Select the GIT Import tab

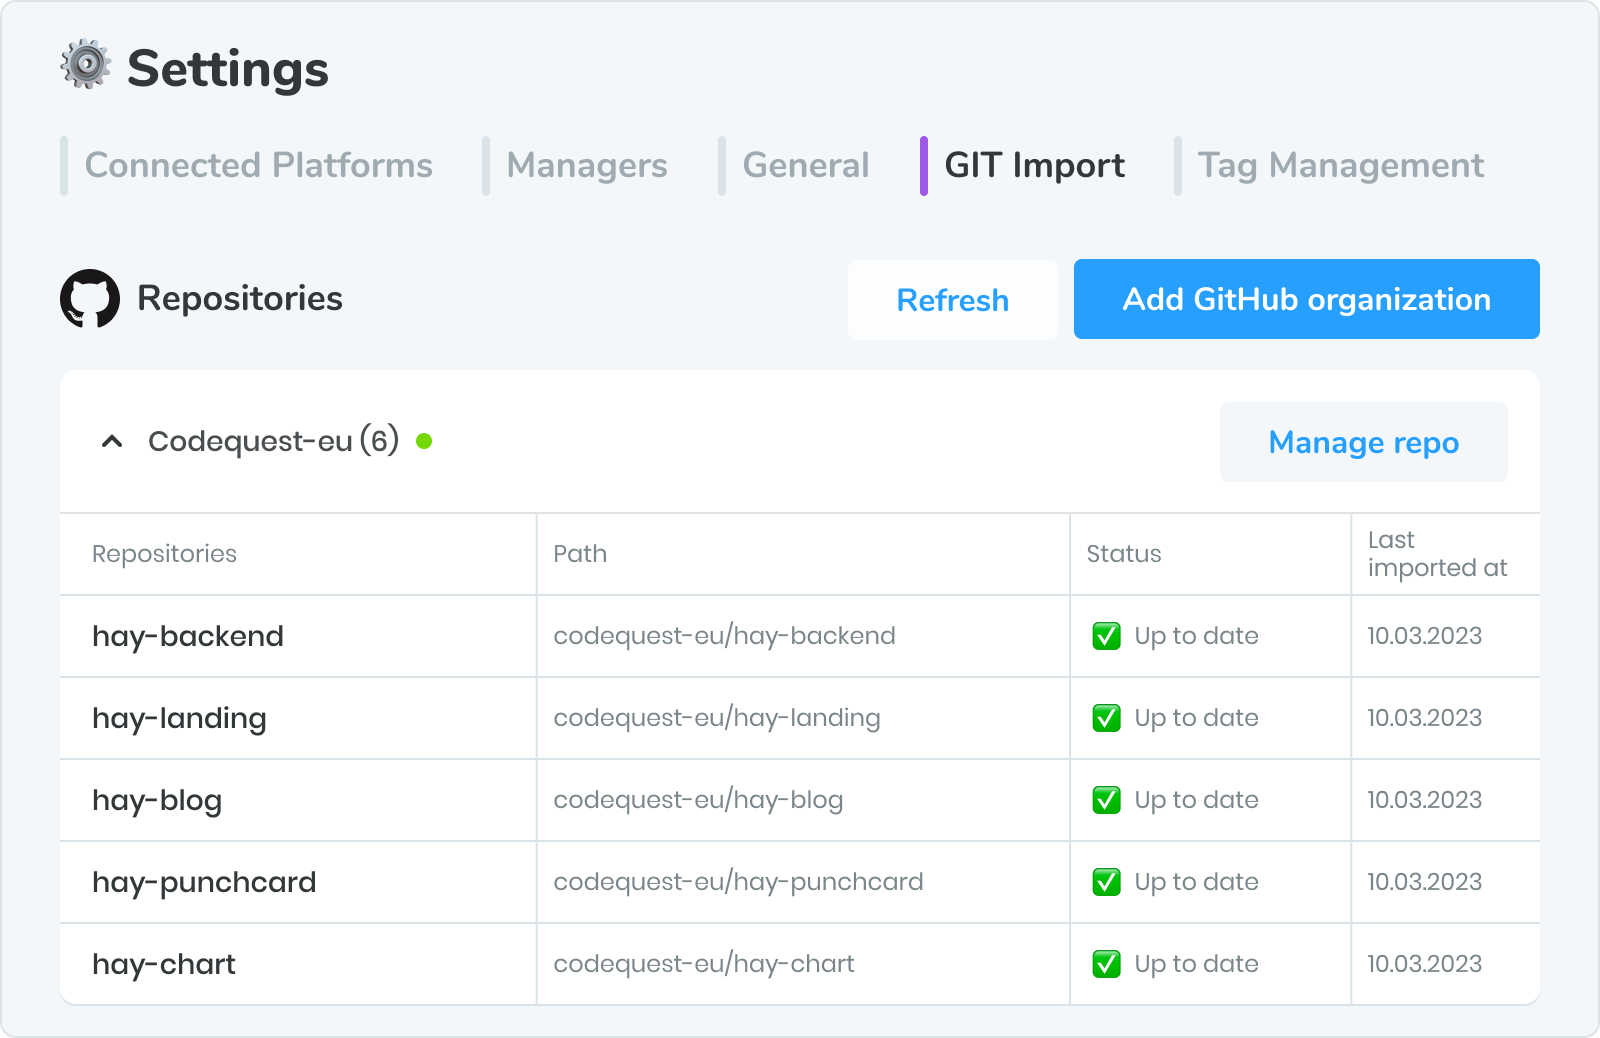[1035, 165]
